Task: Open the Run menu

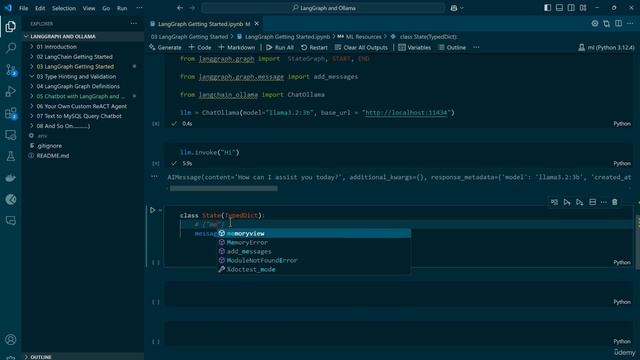Action: pos(122,8)
